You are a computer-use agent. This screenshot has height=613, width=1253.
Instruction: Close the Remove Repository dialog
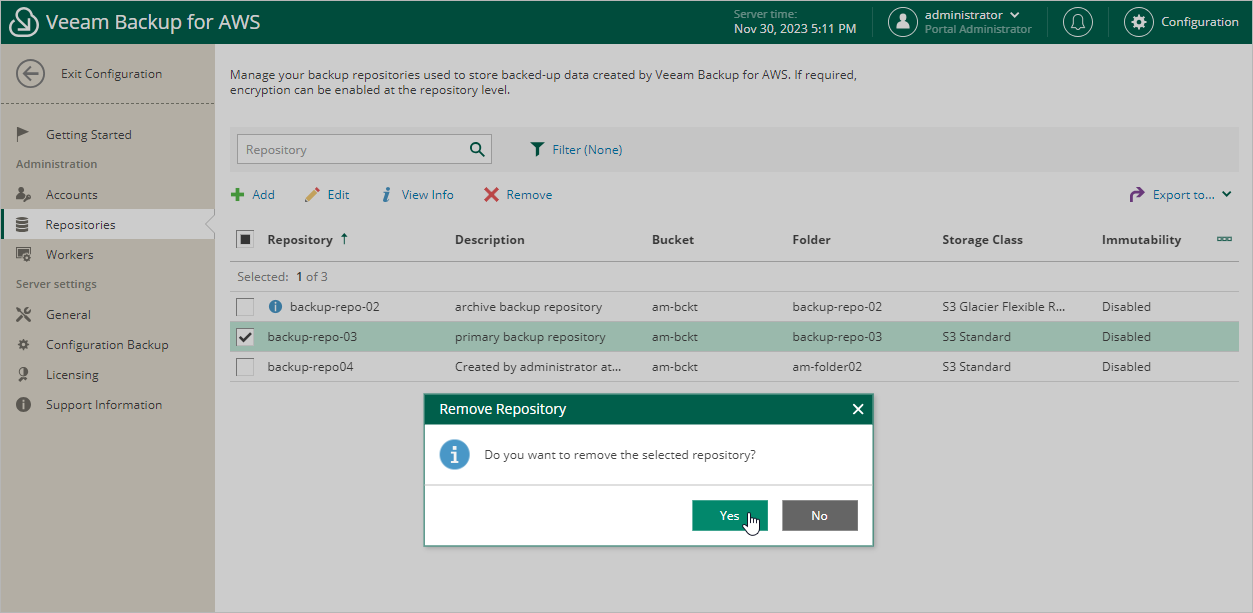click(x=857, y=409)
